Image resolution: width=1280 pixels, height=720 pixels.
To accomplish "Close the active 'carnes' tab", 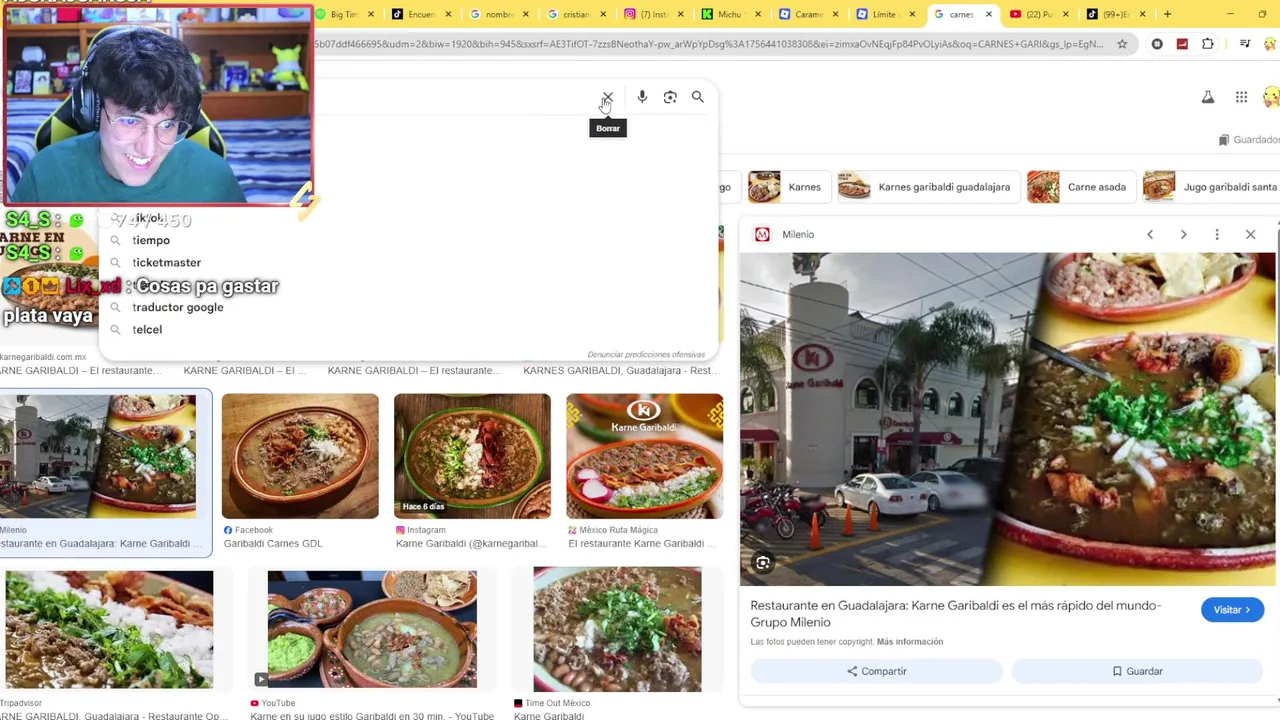I will click(x=989, y=14).
